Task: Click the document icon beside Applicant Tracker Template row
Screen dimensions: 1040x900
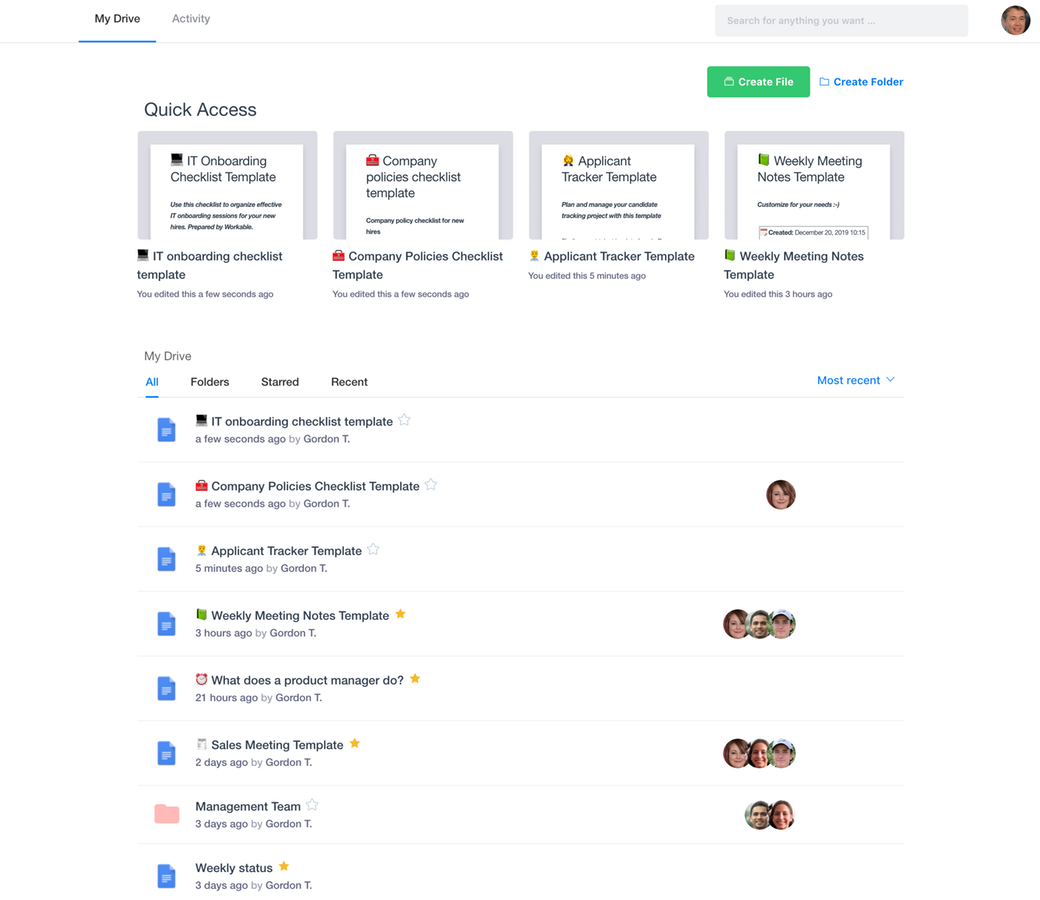Action: (166, 559)
